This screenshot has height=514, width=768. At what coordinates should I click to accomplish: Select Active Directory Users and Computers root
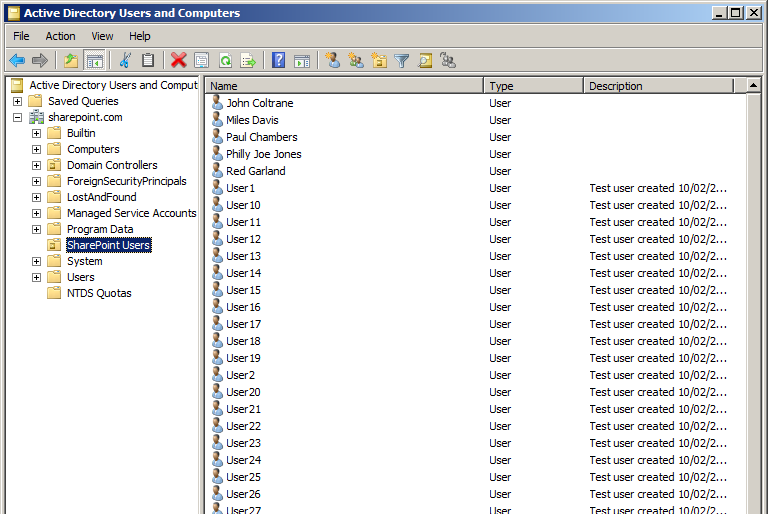pyautogui.click(x=113, y=85)
